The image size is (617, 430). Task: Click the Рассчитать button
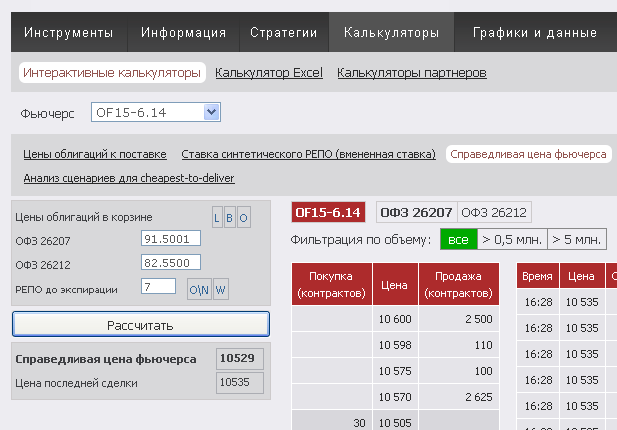coord(141,324)
